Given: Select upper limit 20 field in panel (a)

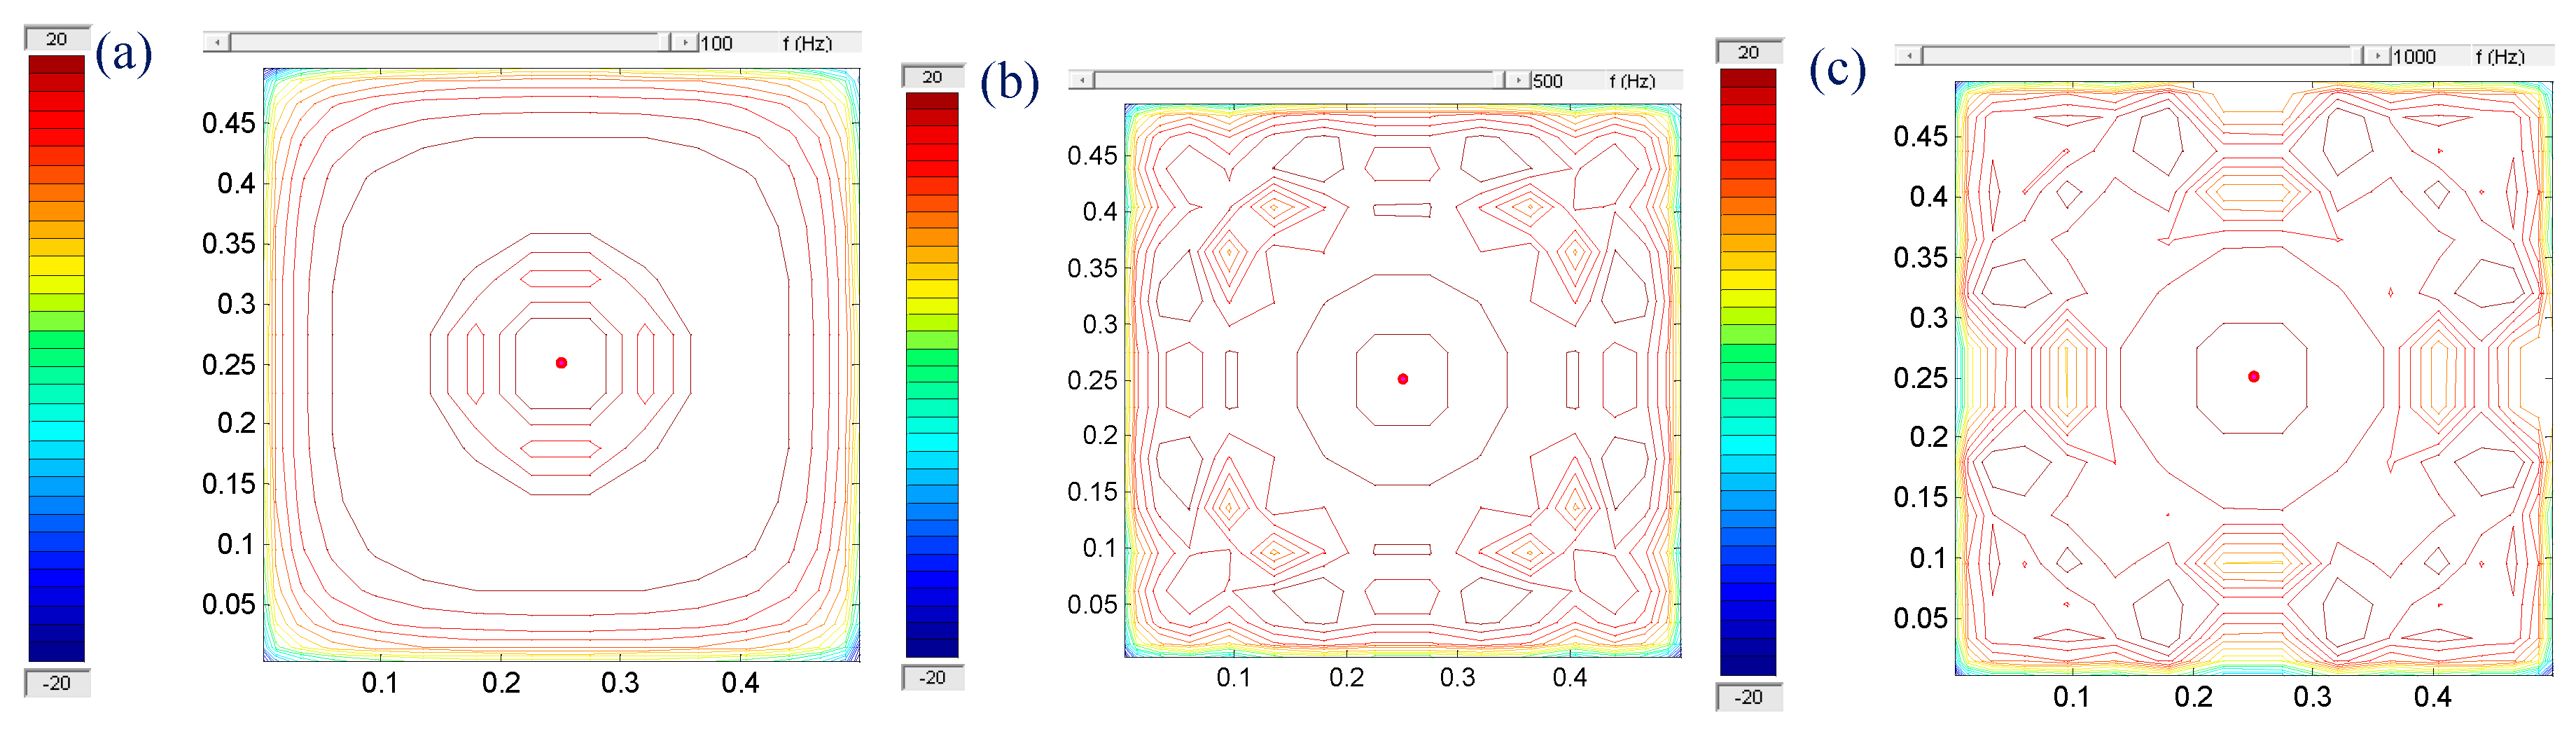Looking at the screenshot, I should [x=57, y=39].
